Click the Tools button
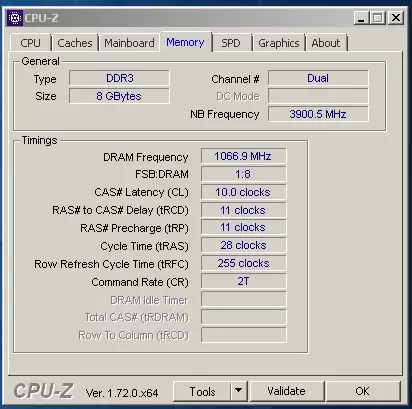412x409 pixels. point(202,391)
